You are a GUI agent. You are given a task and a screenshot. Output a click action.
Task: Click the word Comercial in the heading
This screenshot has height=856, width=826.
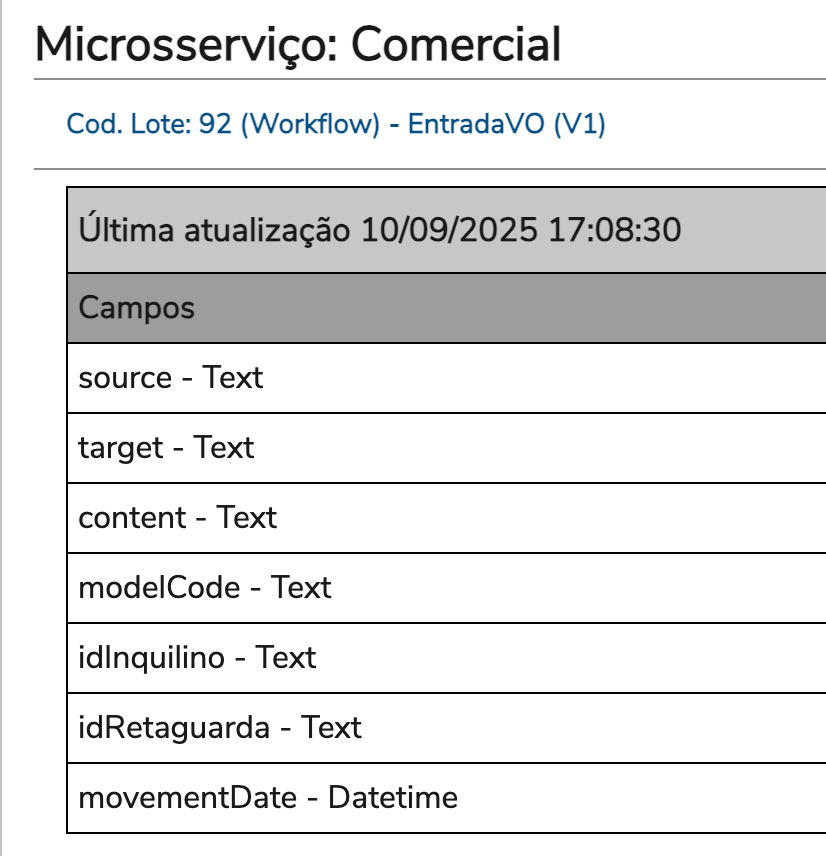456,44
